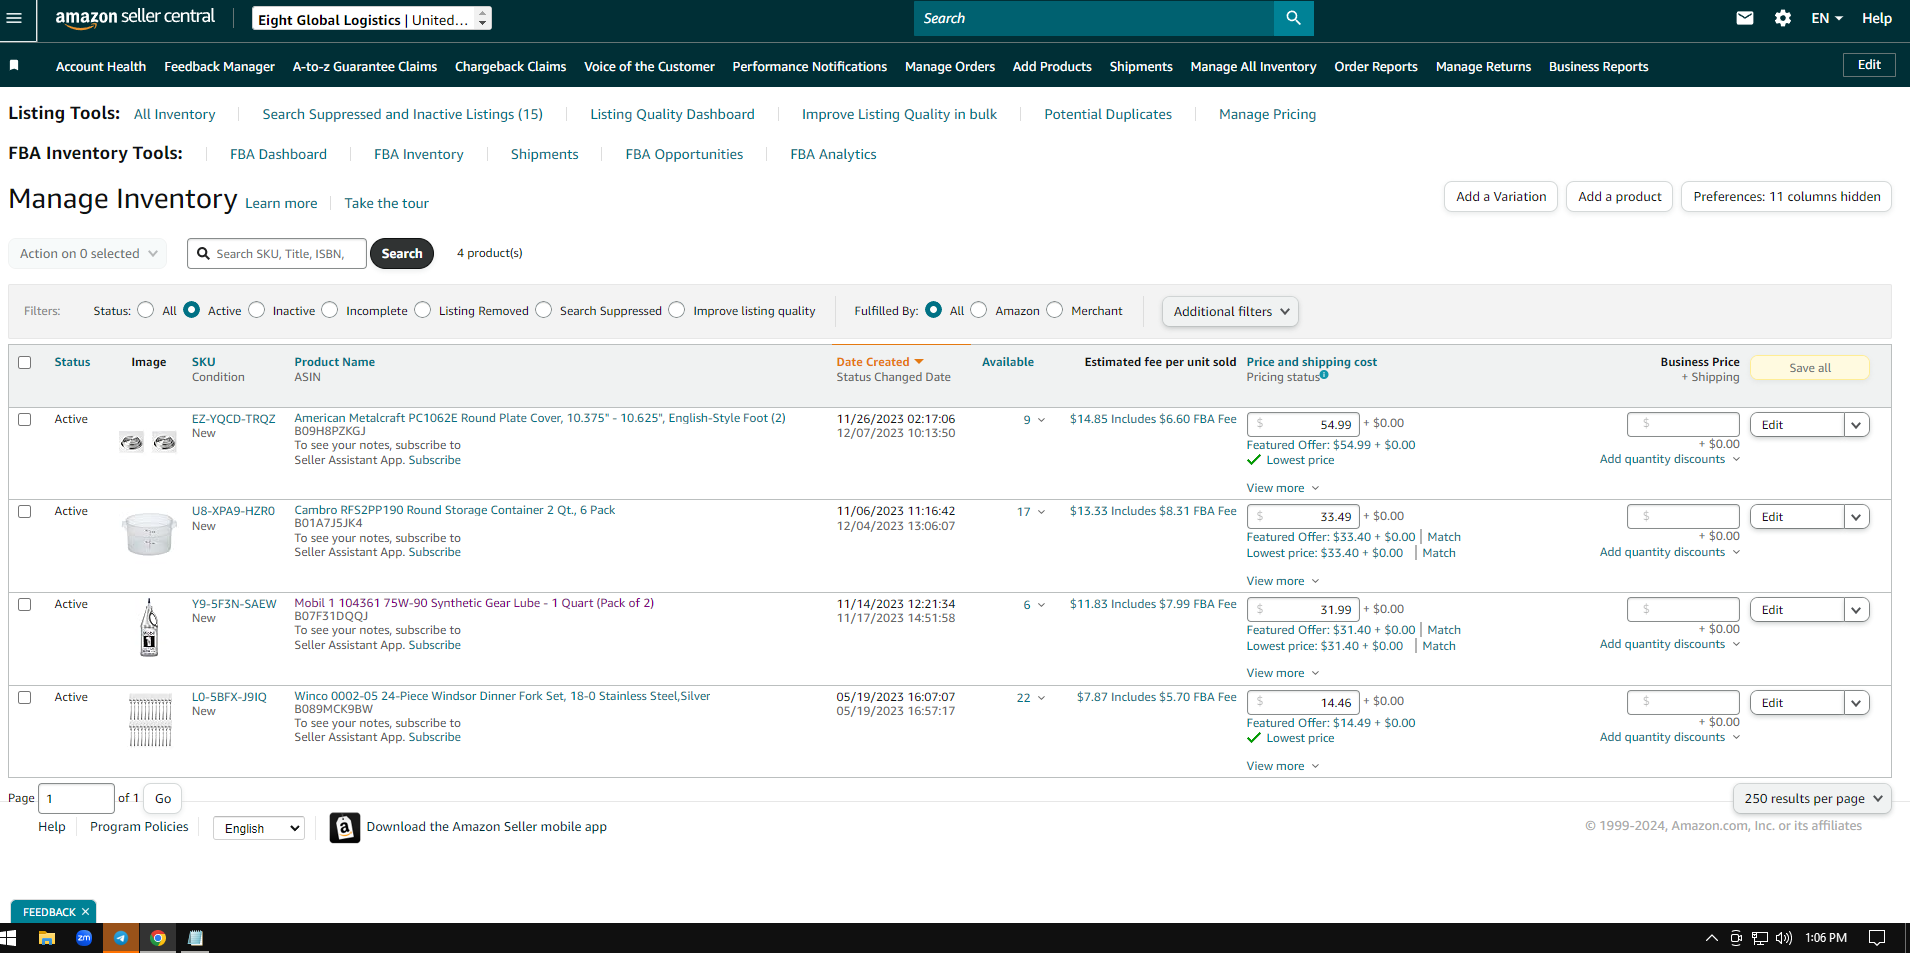The width and height of the screenshot is (1910, 953).
Task: Open Preferences: 11 columns hidden
Action: [x=1787, y=197]
